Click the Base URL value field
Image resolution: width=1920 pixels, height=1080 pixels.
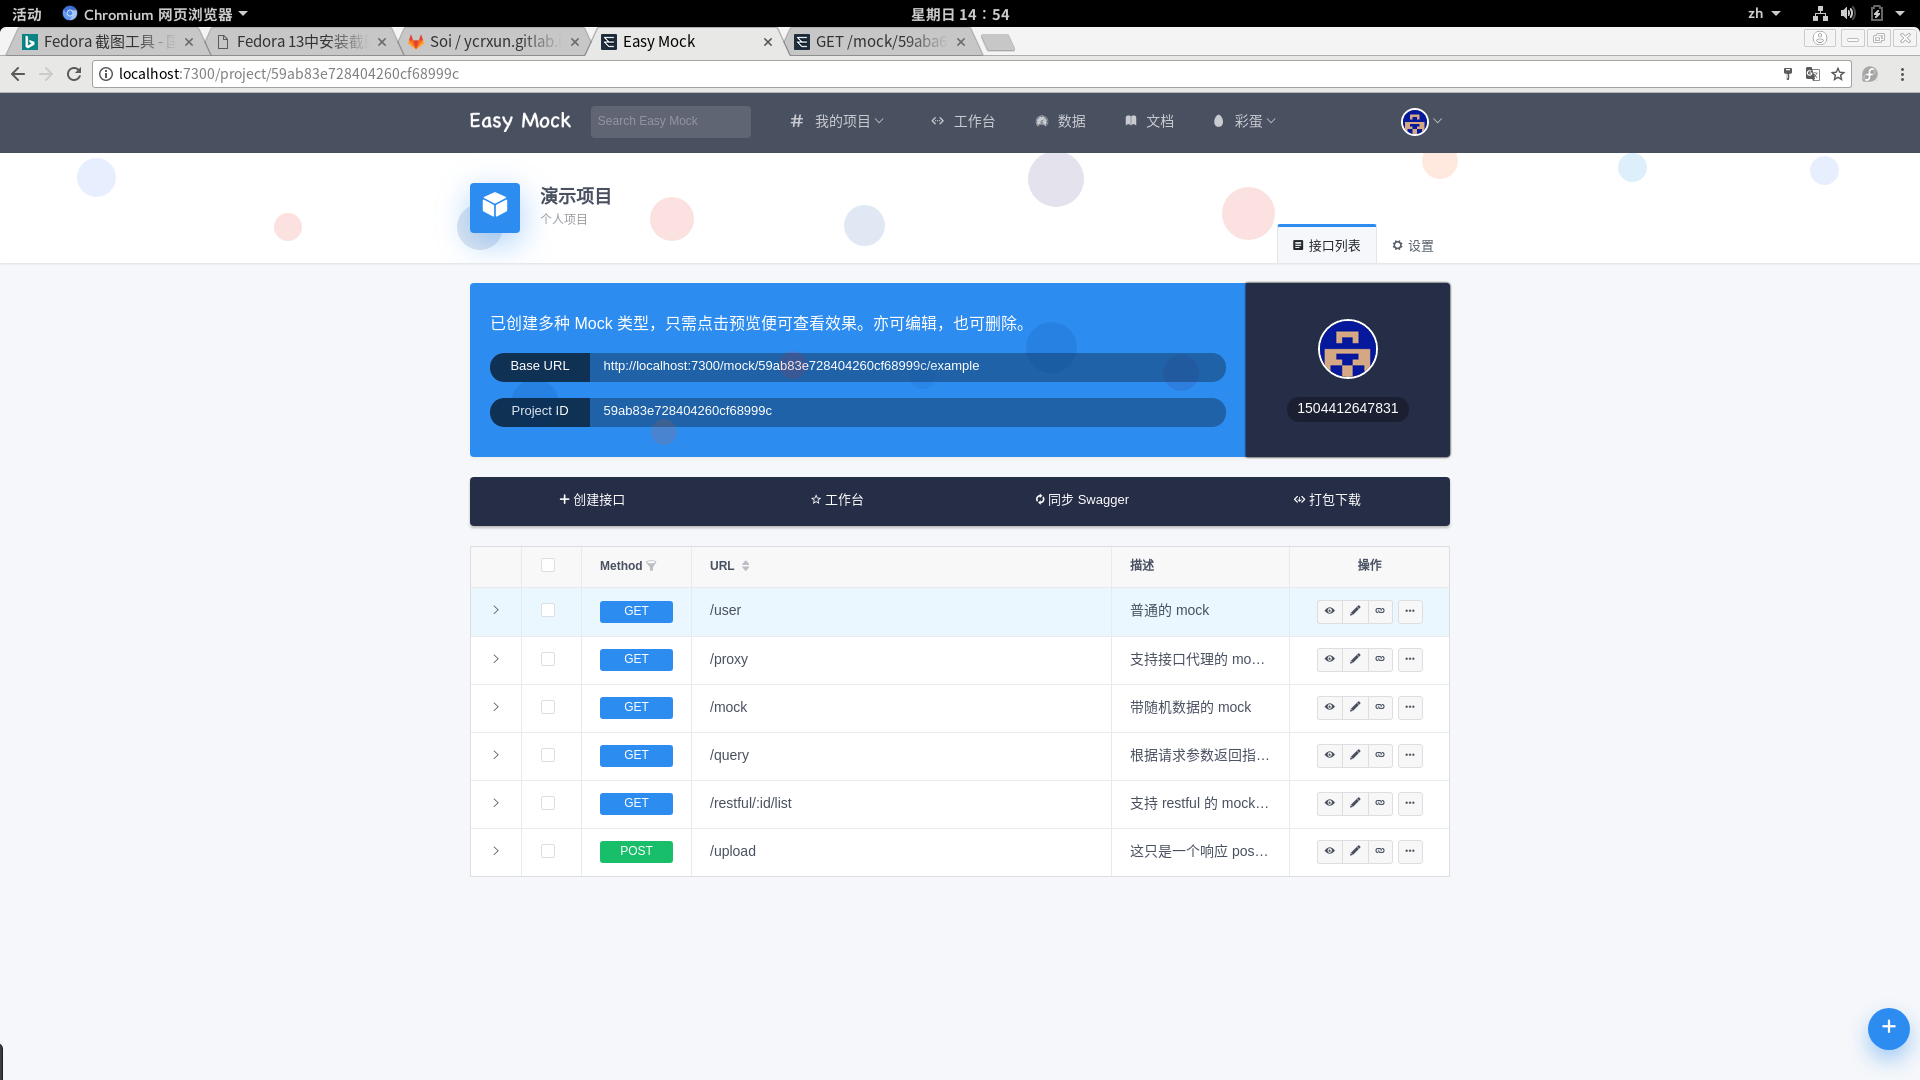click(907, 366)
